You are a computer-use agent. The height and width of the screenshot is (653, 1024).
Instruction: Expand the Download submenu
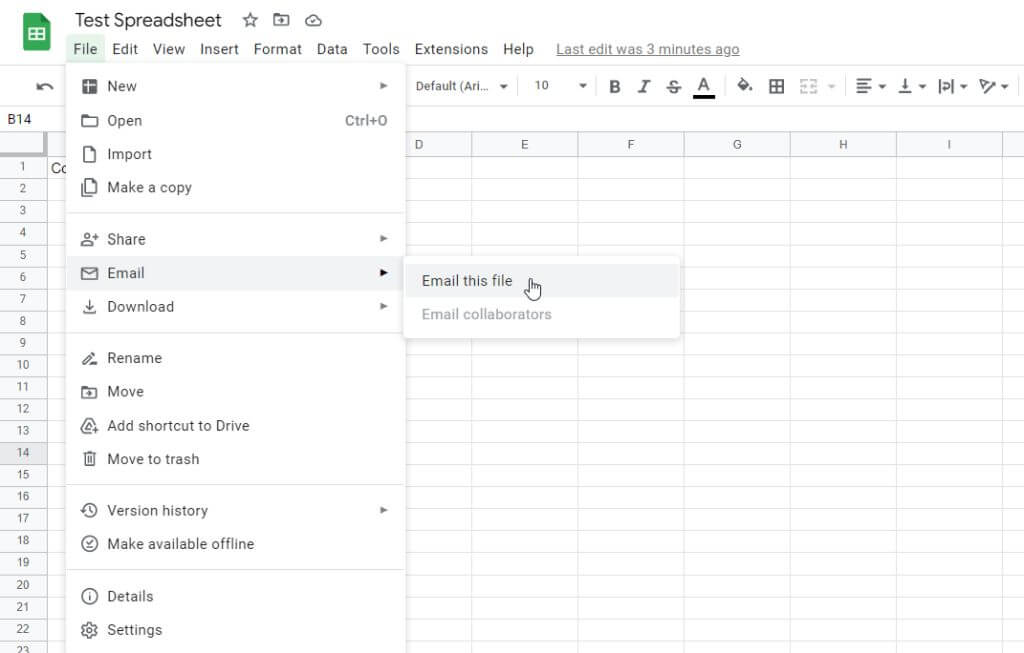click(x=235, y=306)
